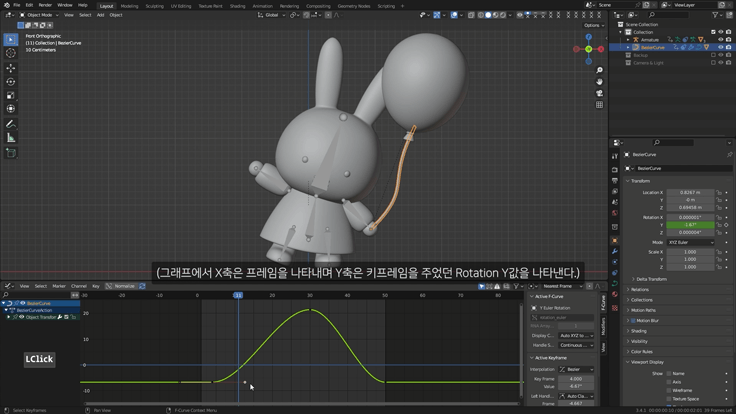Toggle Normalize in graph editor header
The height and width of the screenshot is (414, 736).
click(x=121, y=286)
